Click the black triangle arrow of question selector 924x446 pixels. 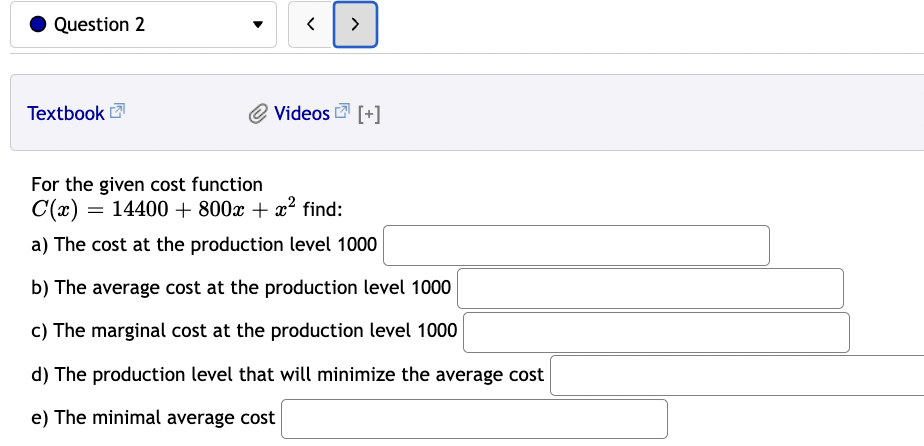point(258,25)
